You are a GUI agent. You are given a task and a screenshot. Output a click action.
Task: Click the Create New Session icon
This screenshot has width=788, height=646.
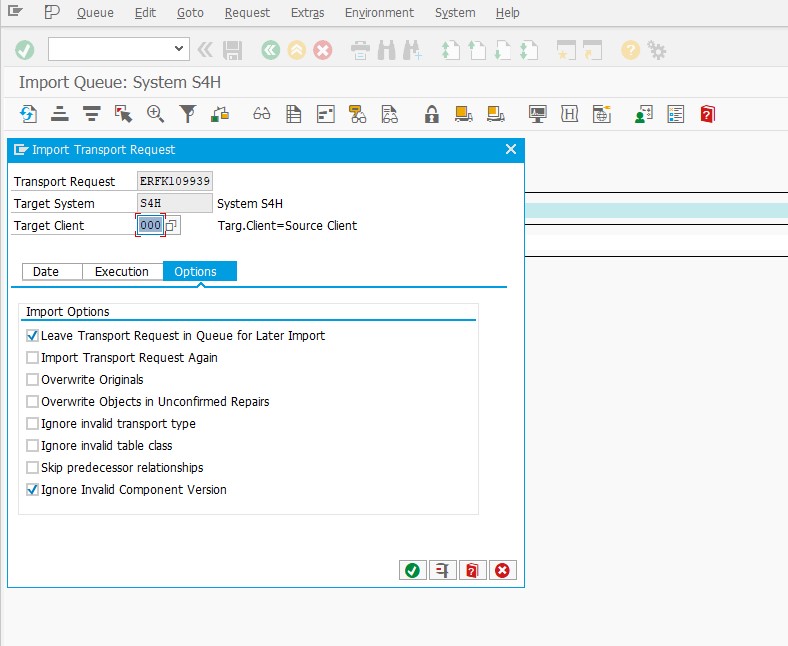coord(566,50)
